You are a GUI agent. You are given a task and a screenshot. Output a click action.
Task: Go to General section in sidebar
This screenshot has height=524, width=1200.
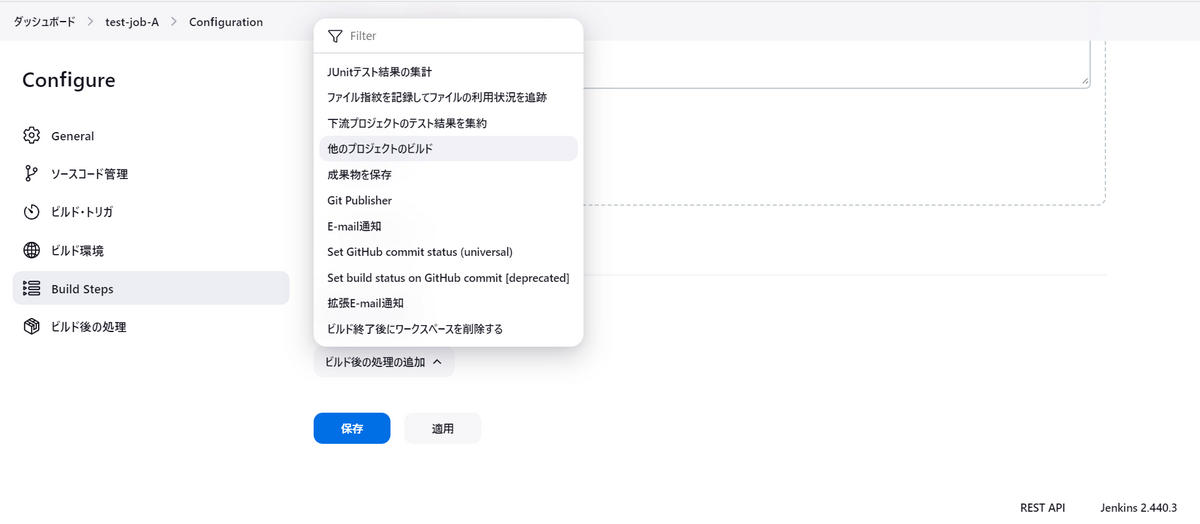click(151, 135)
